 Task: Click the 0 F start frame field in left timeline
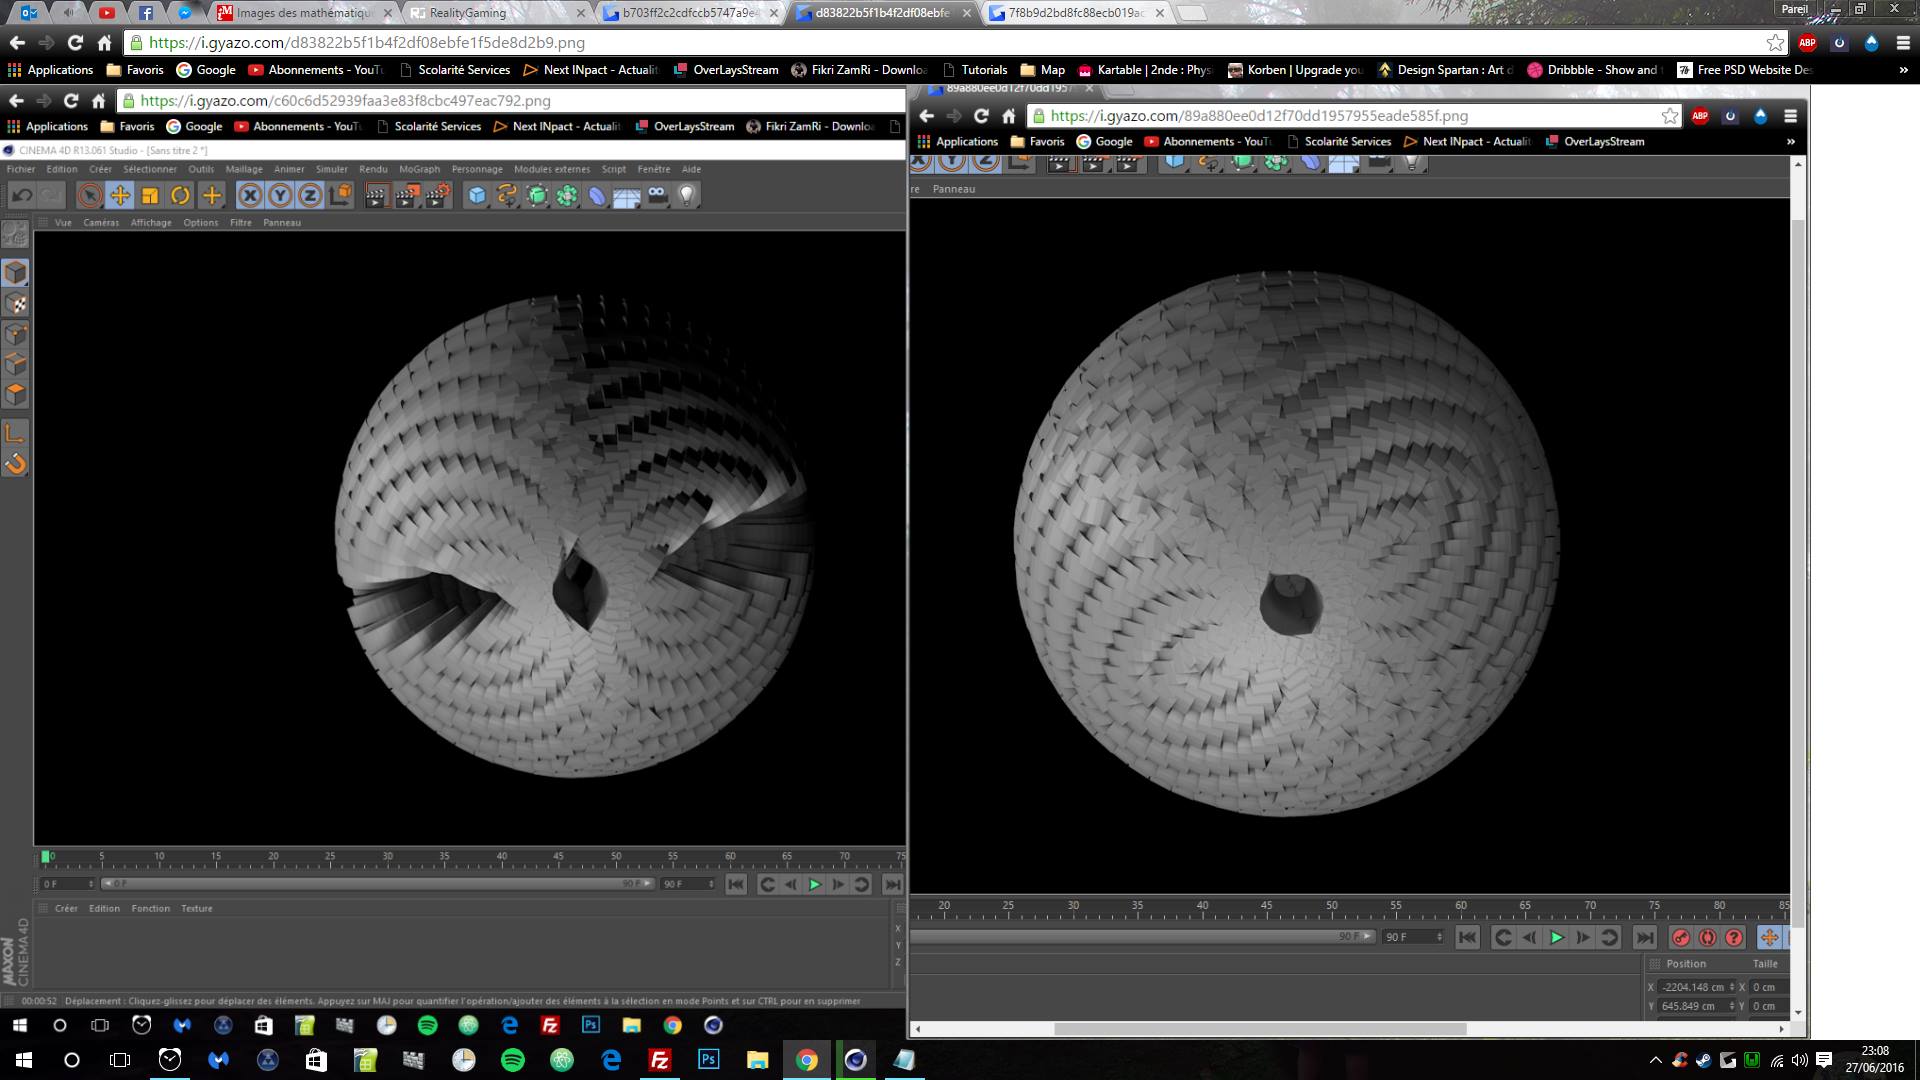pos(67,884)
